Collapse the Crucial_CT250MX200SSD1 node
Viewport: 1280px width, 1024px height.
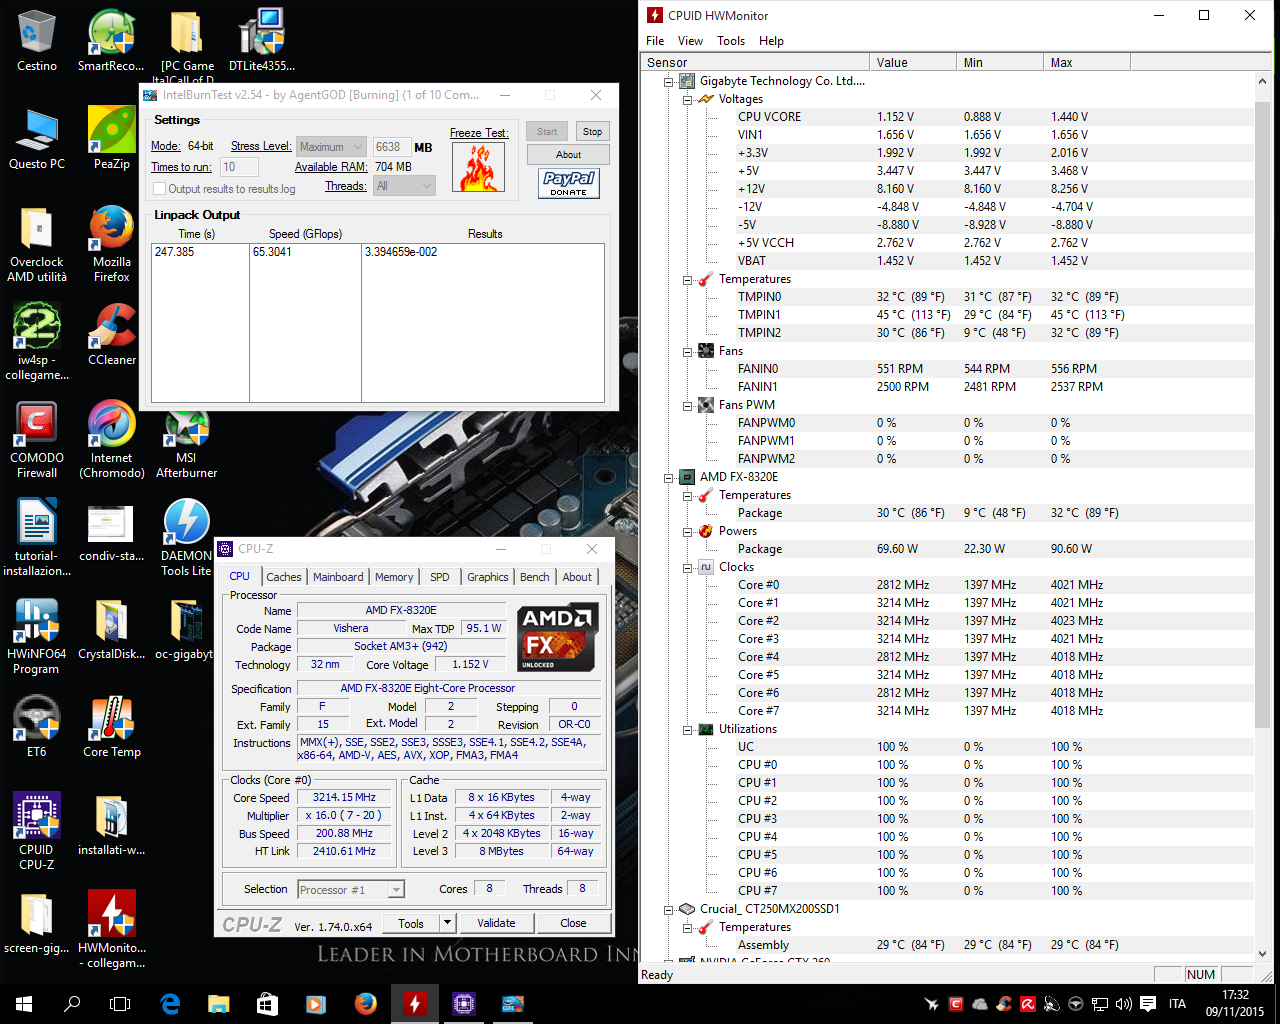click(x=669, y=910)
